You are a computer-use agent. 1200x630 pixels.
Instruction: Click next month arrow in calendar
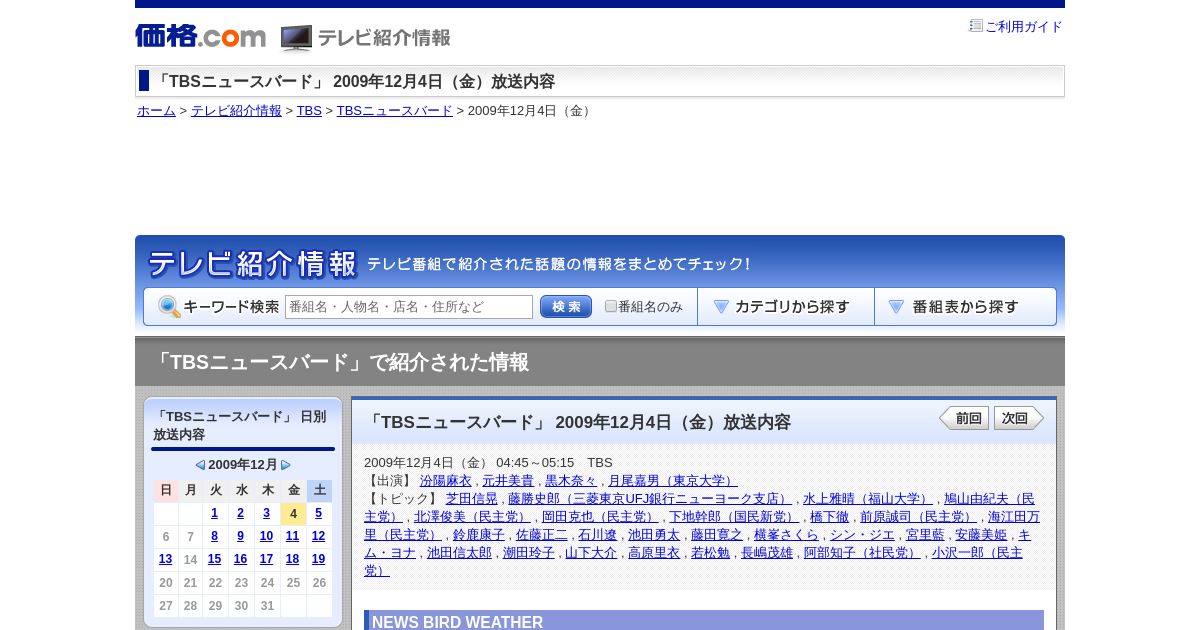286,465
